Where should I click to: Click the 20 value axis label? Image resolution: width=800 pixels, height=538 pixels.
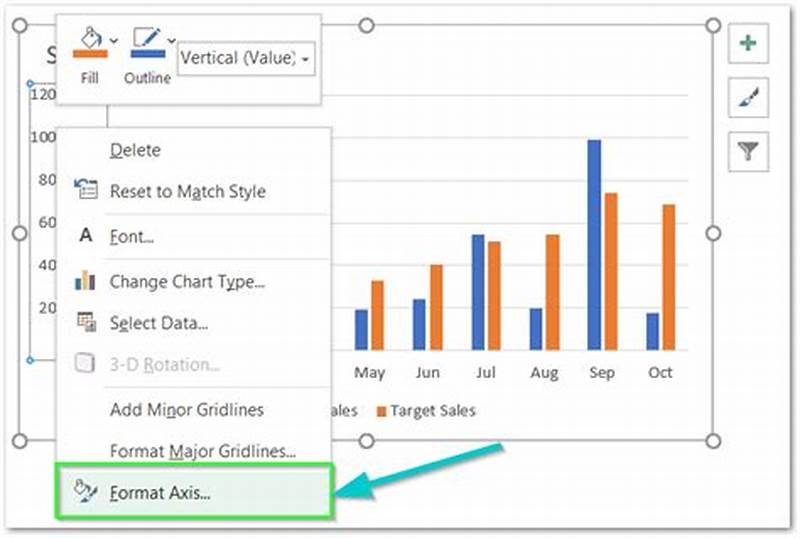(47, 308)
